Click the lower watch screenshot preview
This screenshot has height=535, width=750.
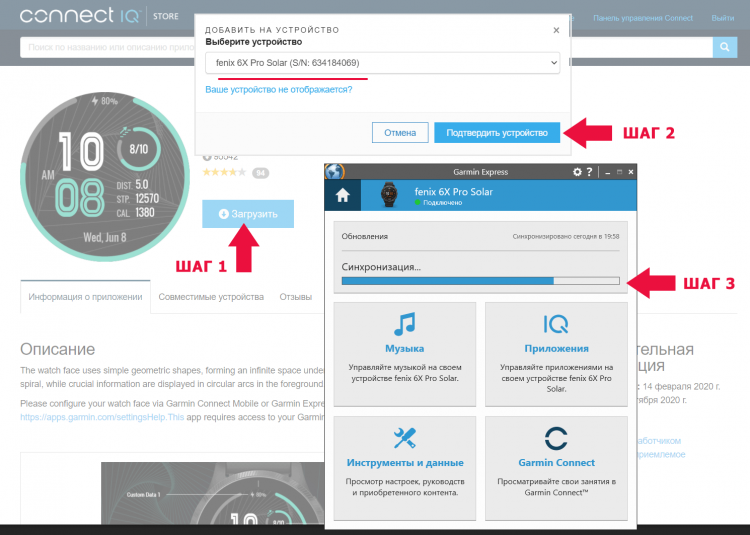pyautogui.click(x=213, y=493)
